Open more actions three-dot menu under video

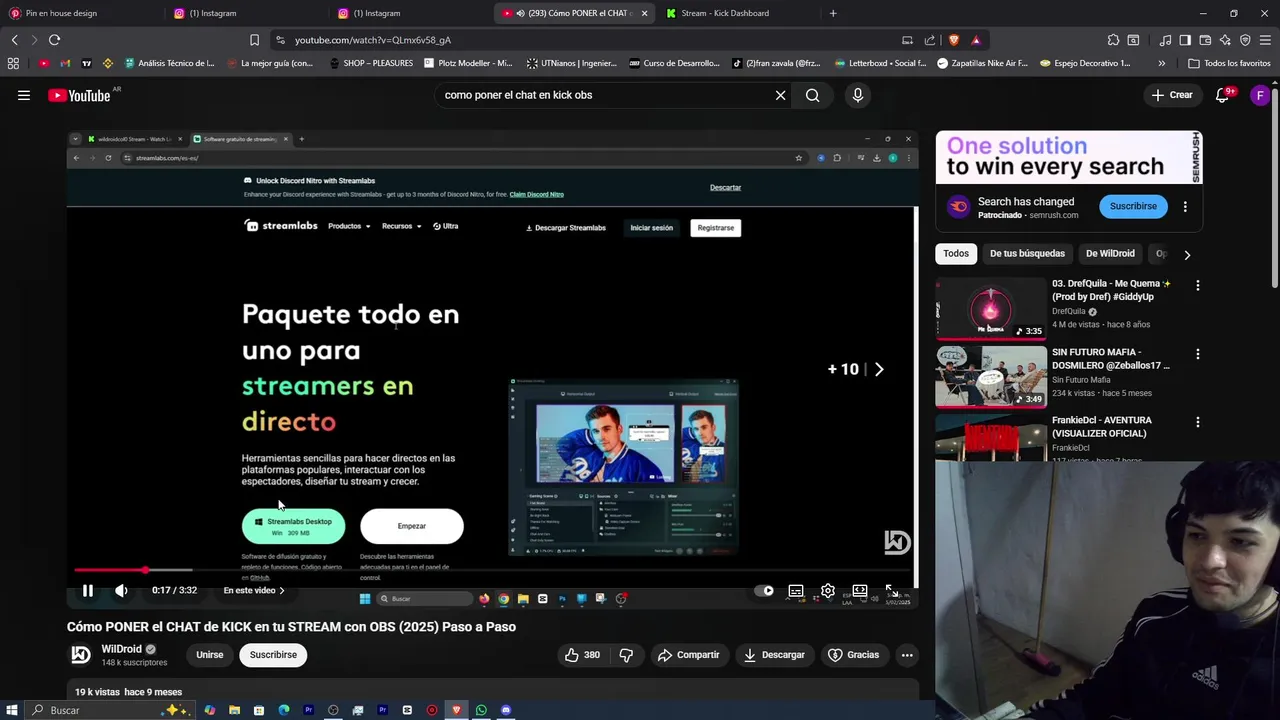coord(907,655)
